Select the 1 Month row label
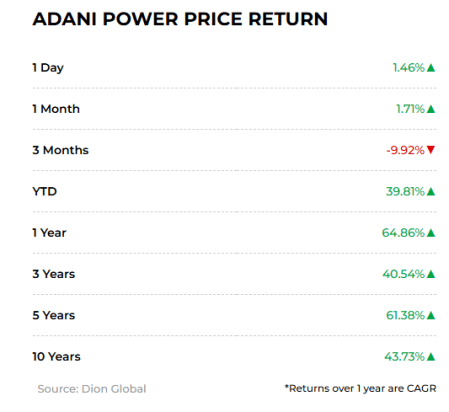449x412 pixels. click(x=56, y=109)
